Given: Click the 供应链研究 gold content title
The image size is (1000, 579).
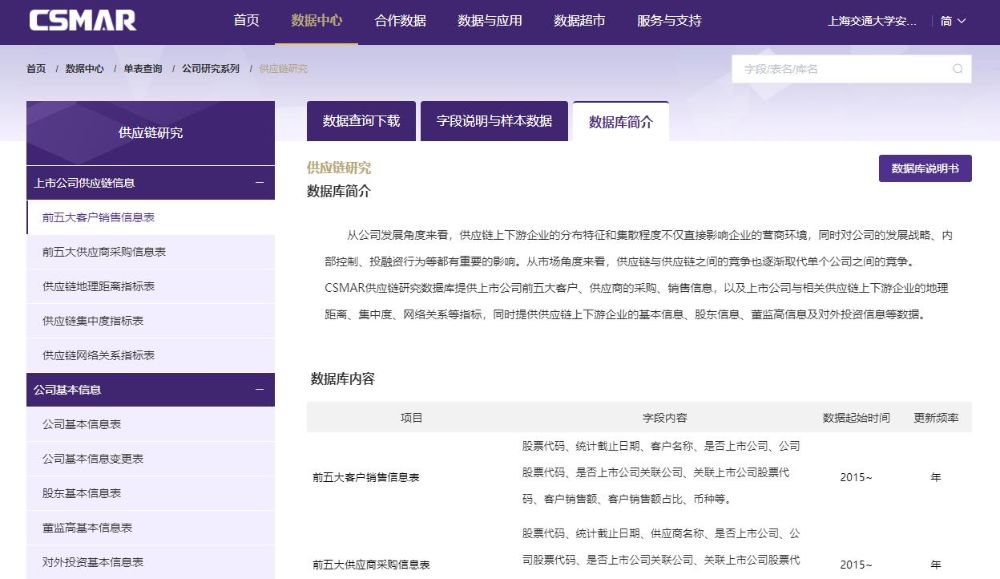Looking at the screenshot, I should point(339,168).
